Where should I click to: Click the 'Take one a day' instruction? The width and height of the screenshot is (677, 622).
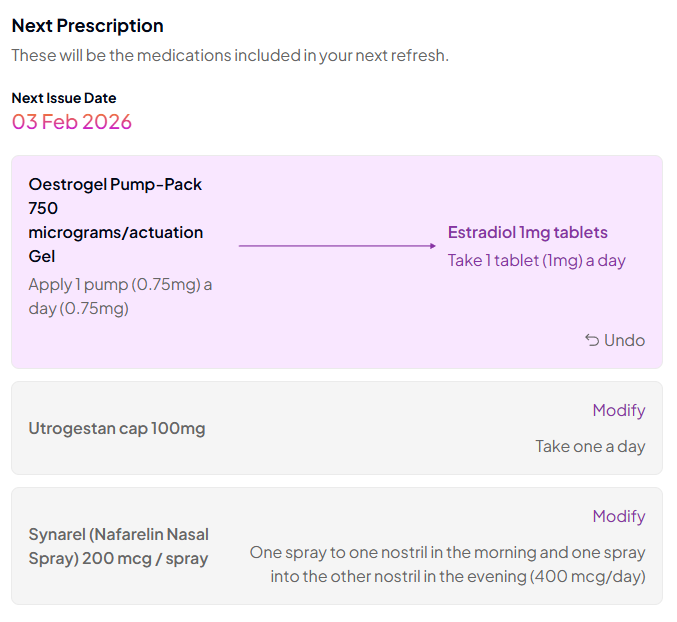(x=590, y=446)
